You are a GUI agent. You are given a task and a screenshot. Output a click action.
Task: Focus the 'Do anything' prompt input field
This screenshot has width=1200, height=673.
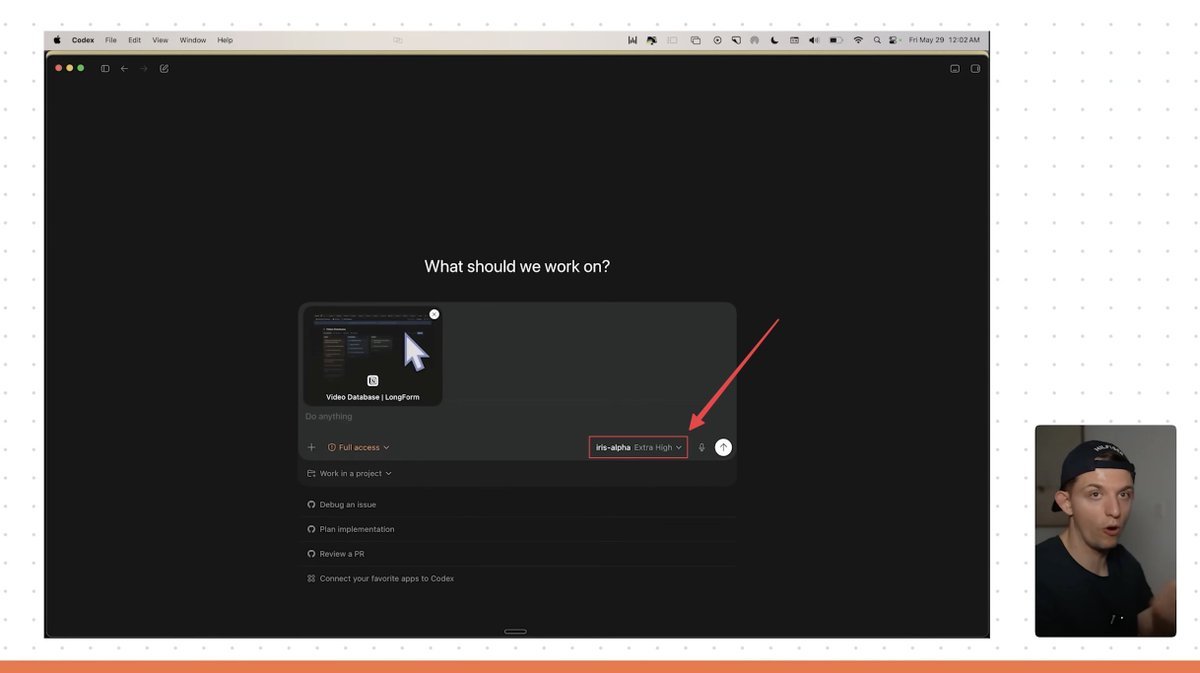click(517, 416)
